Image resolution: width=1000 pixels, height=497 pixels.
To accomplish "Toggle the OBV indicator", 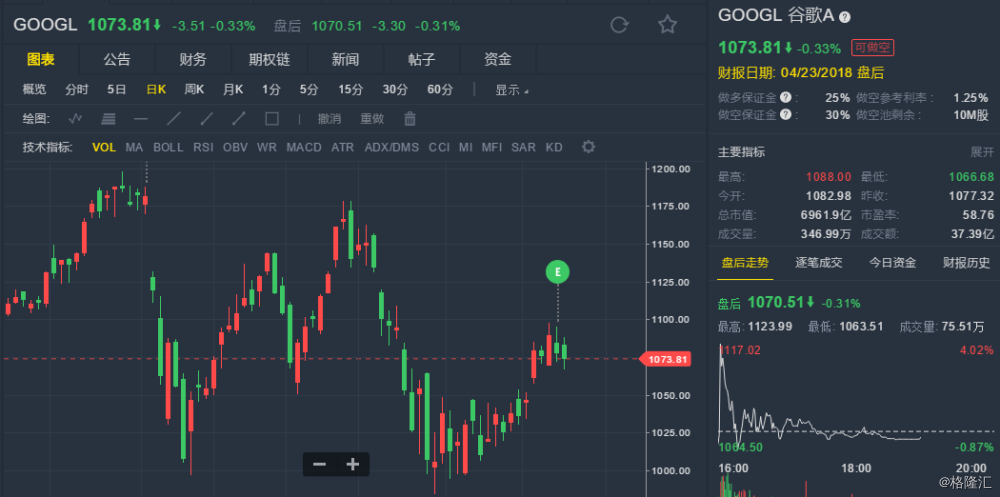I will click(235, 147).
